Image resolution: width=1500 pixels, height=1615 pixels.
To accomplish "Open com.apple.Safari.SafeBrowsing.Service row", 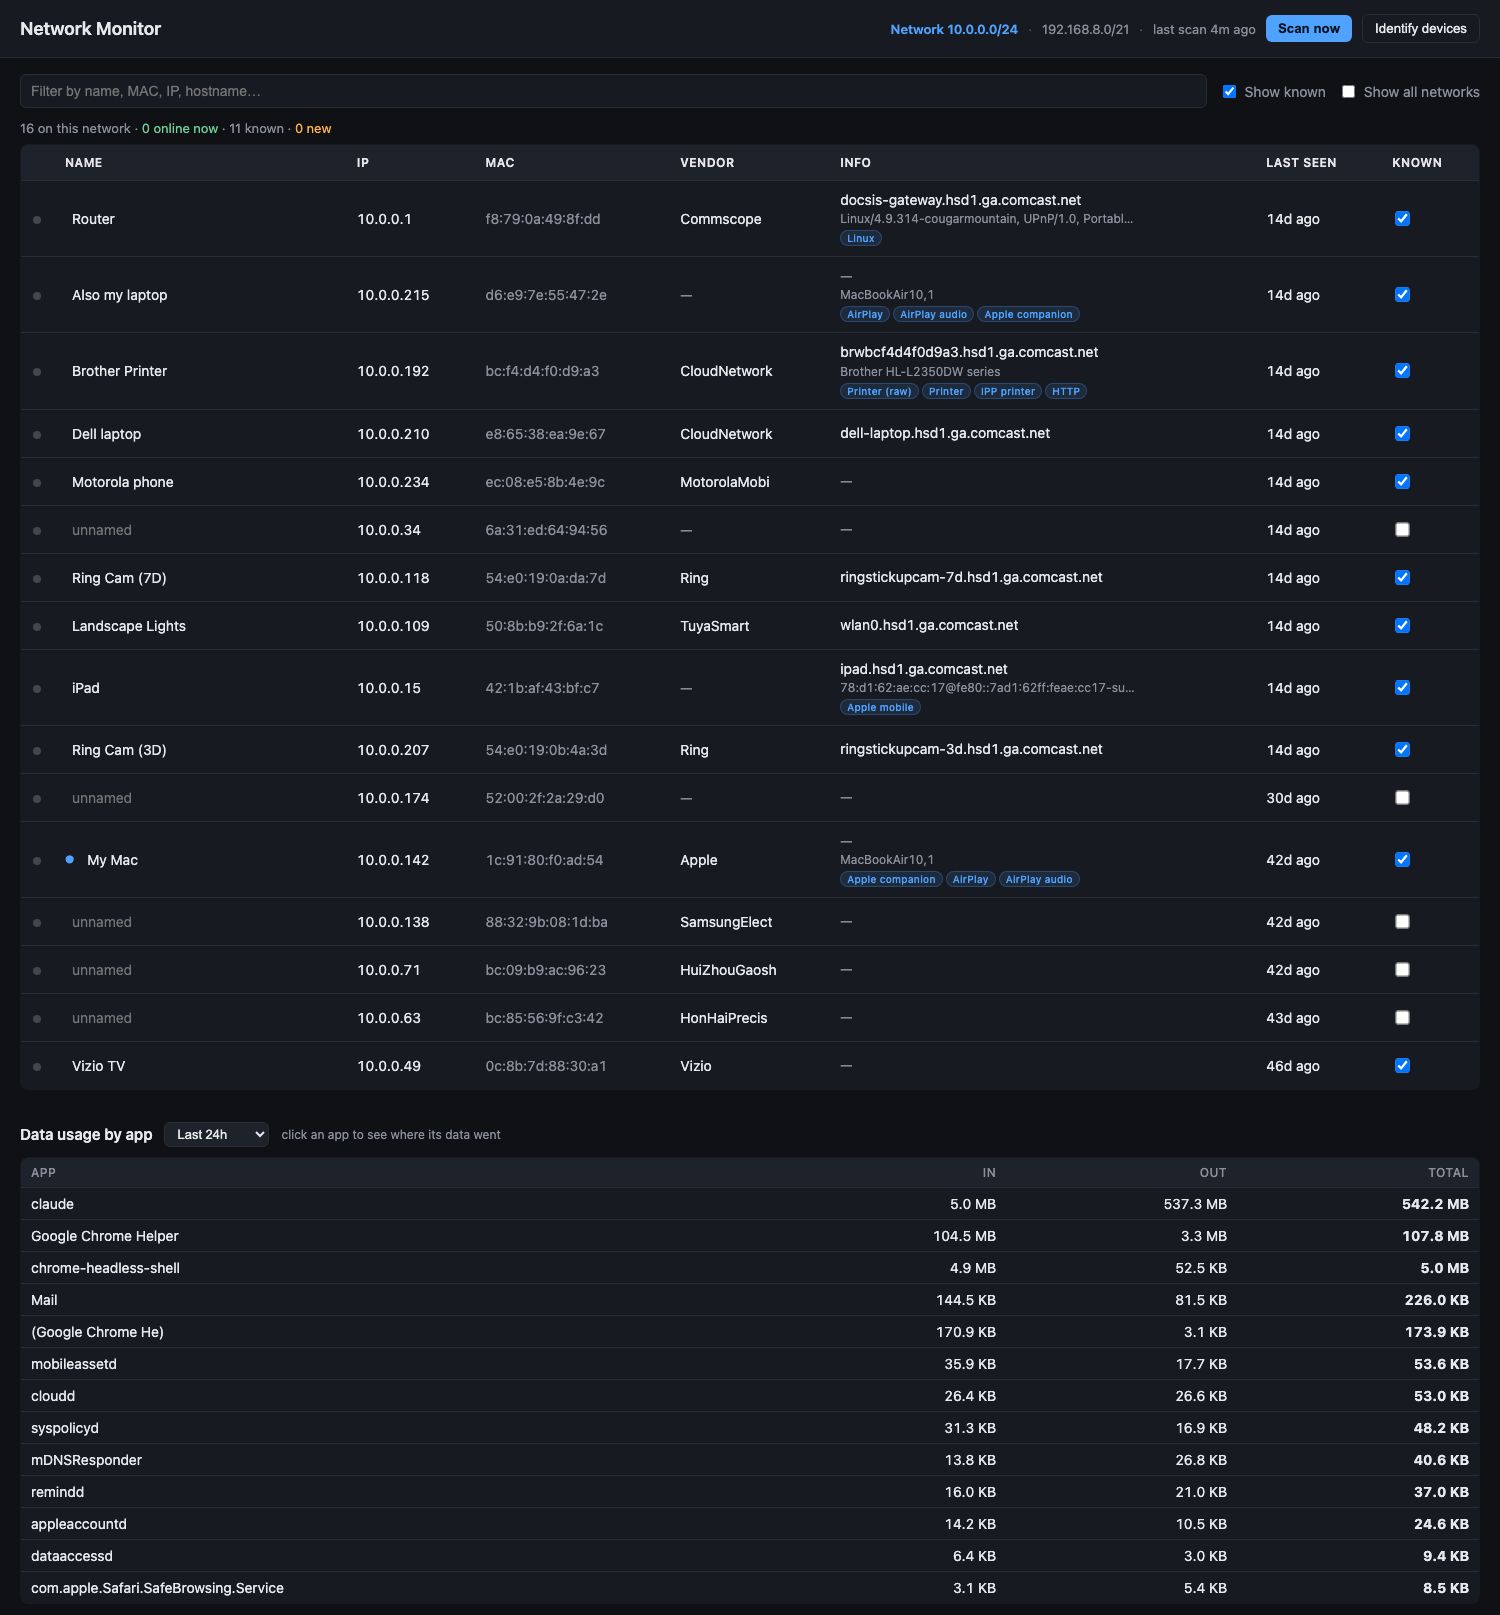I will point(750,1588).
